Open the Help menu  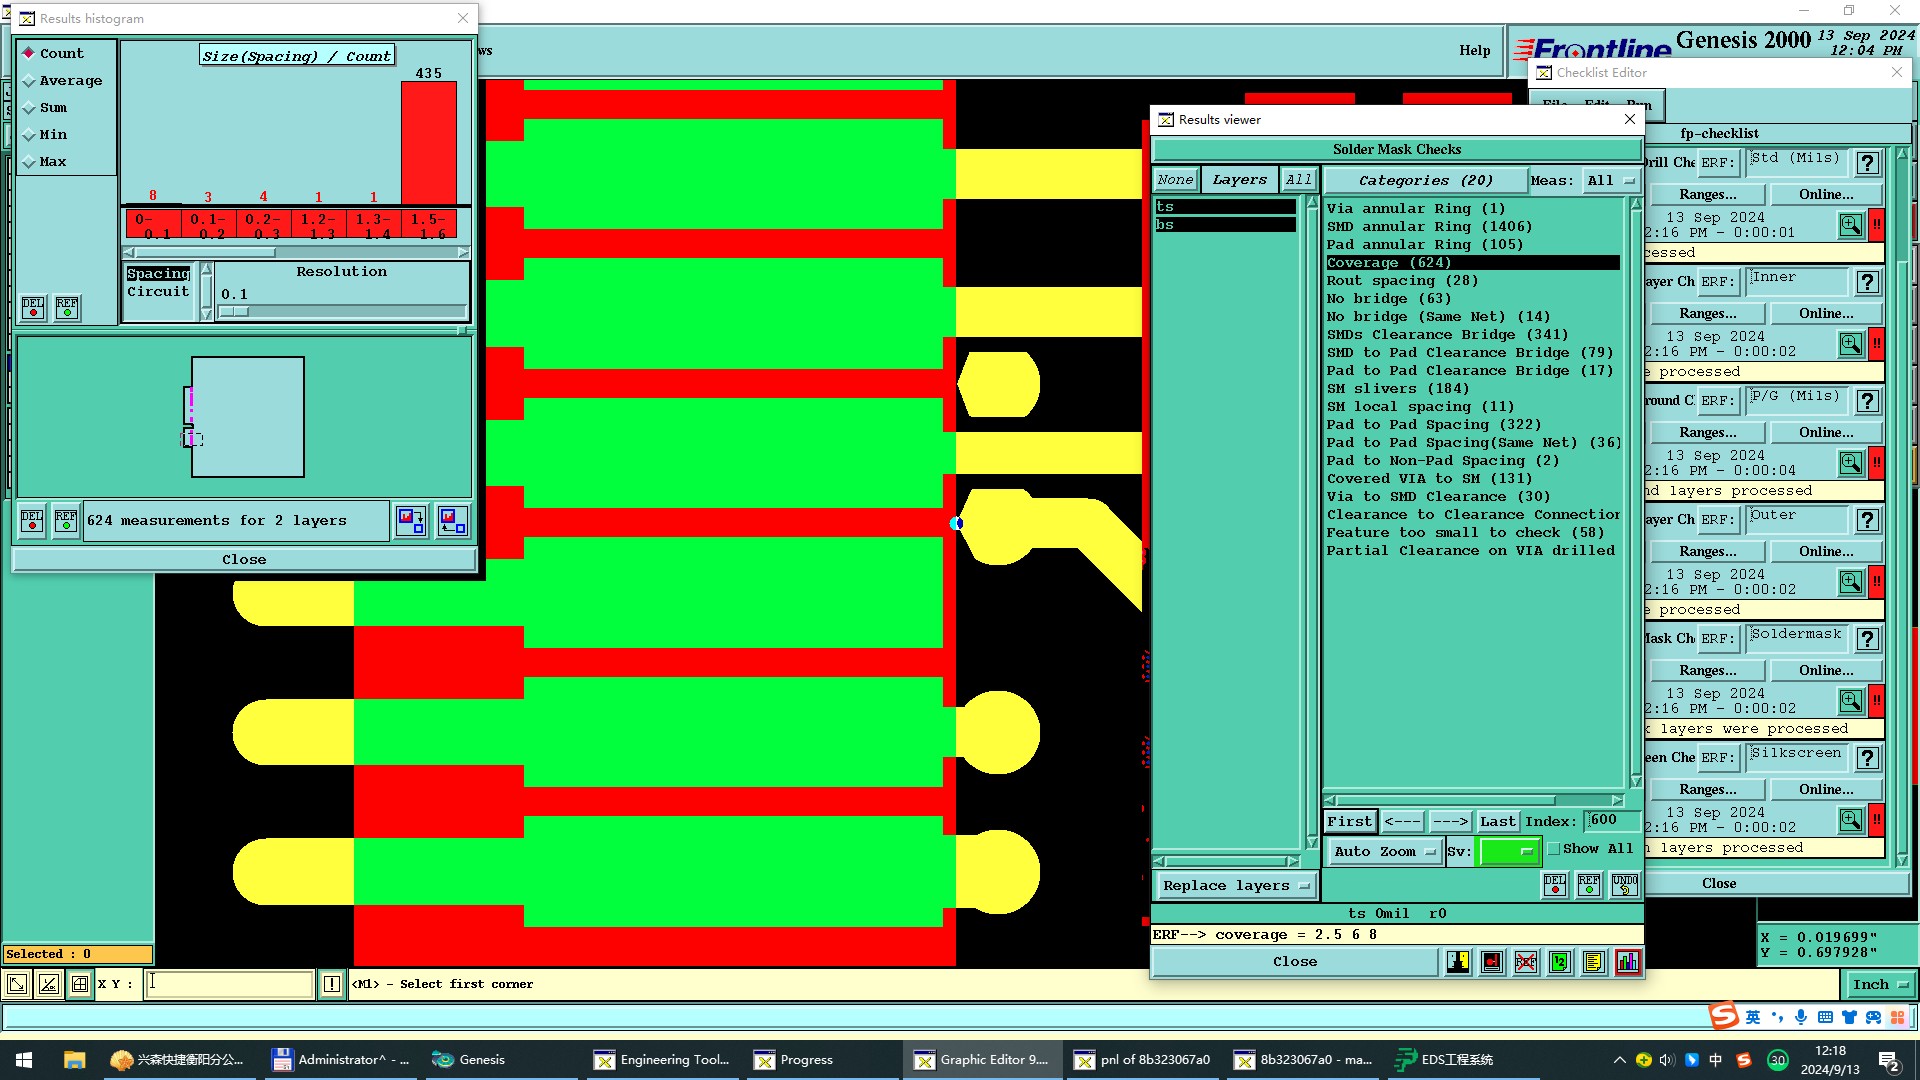1474,51
